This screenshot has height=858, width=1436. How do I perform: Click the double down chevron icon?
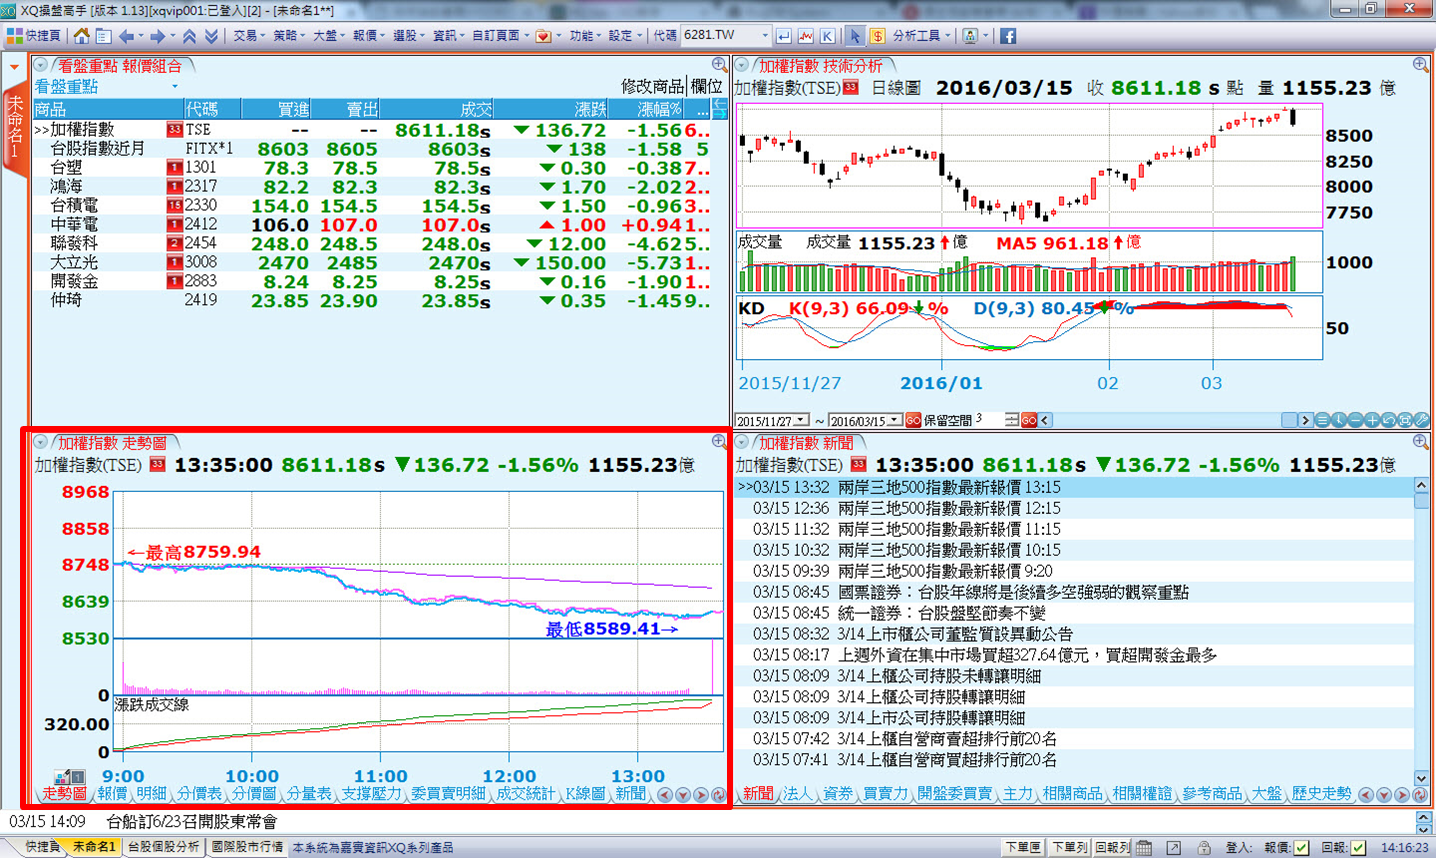[211, 36]
